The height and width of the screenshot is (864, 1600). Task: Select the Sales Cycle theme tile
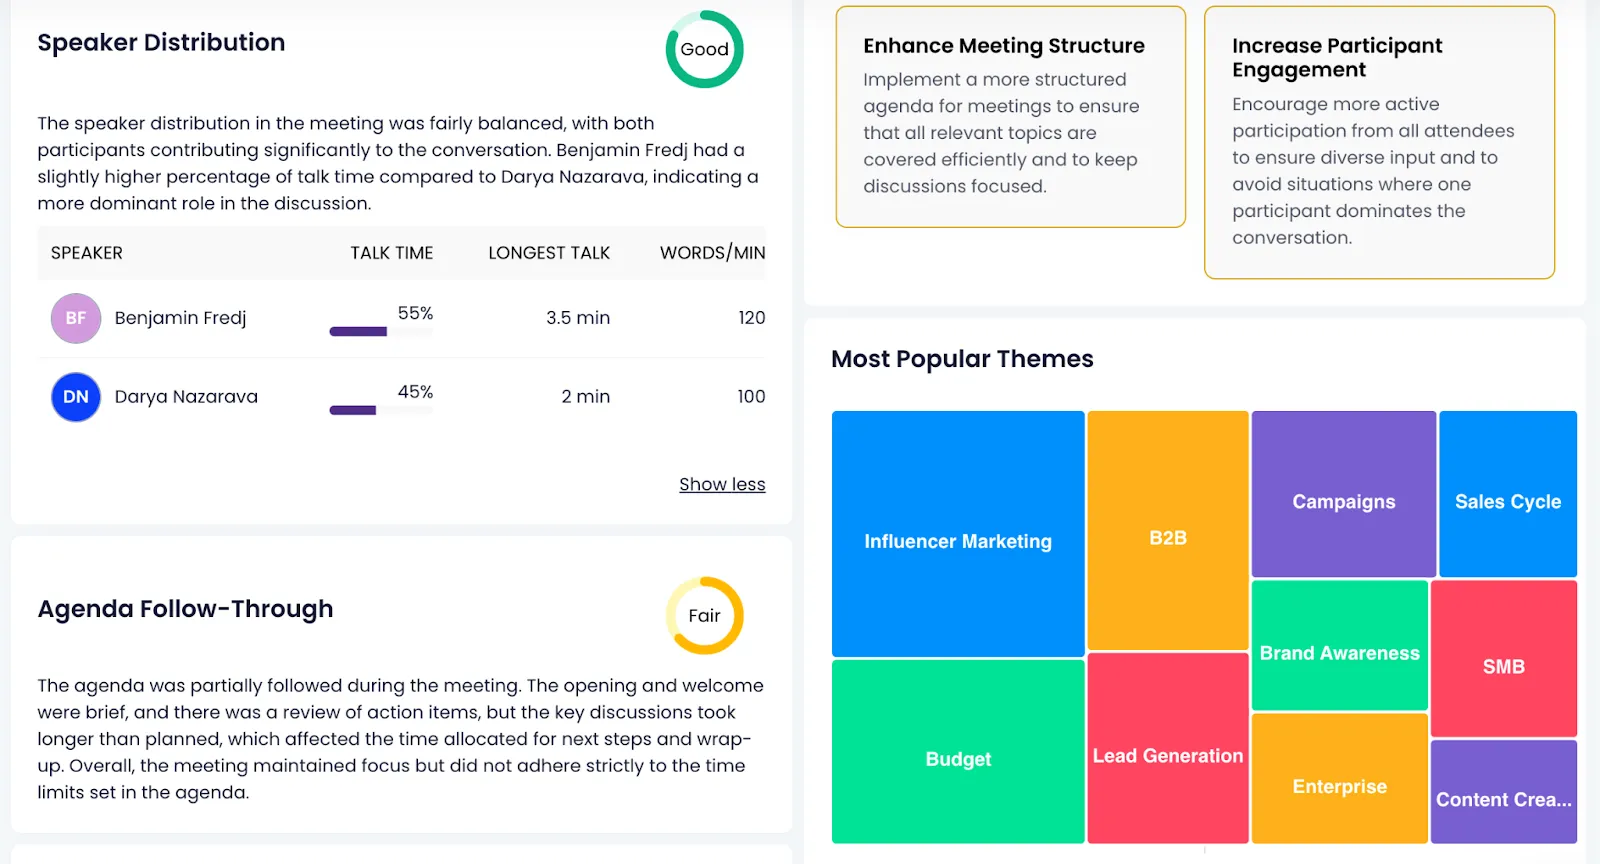click(1507, 494)
